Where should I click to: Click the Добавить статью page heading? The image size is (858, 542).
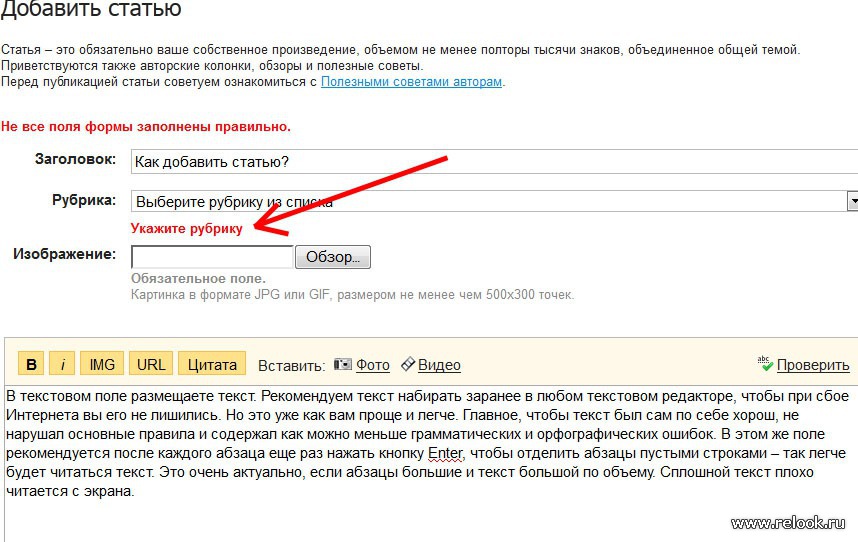91,9
